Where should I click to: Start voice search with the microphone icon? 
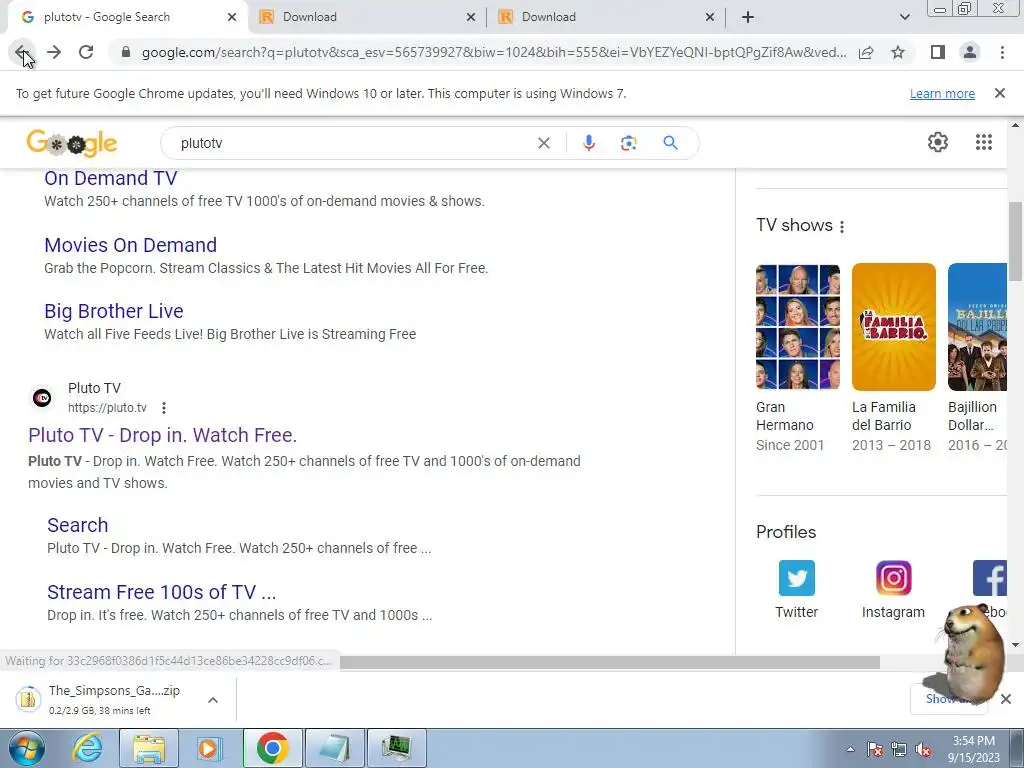pos(588,143)
